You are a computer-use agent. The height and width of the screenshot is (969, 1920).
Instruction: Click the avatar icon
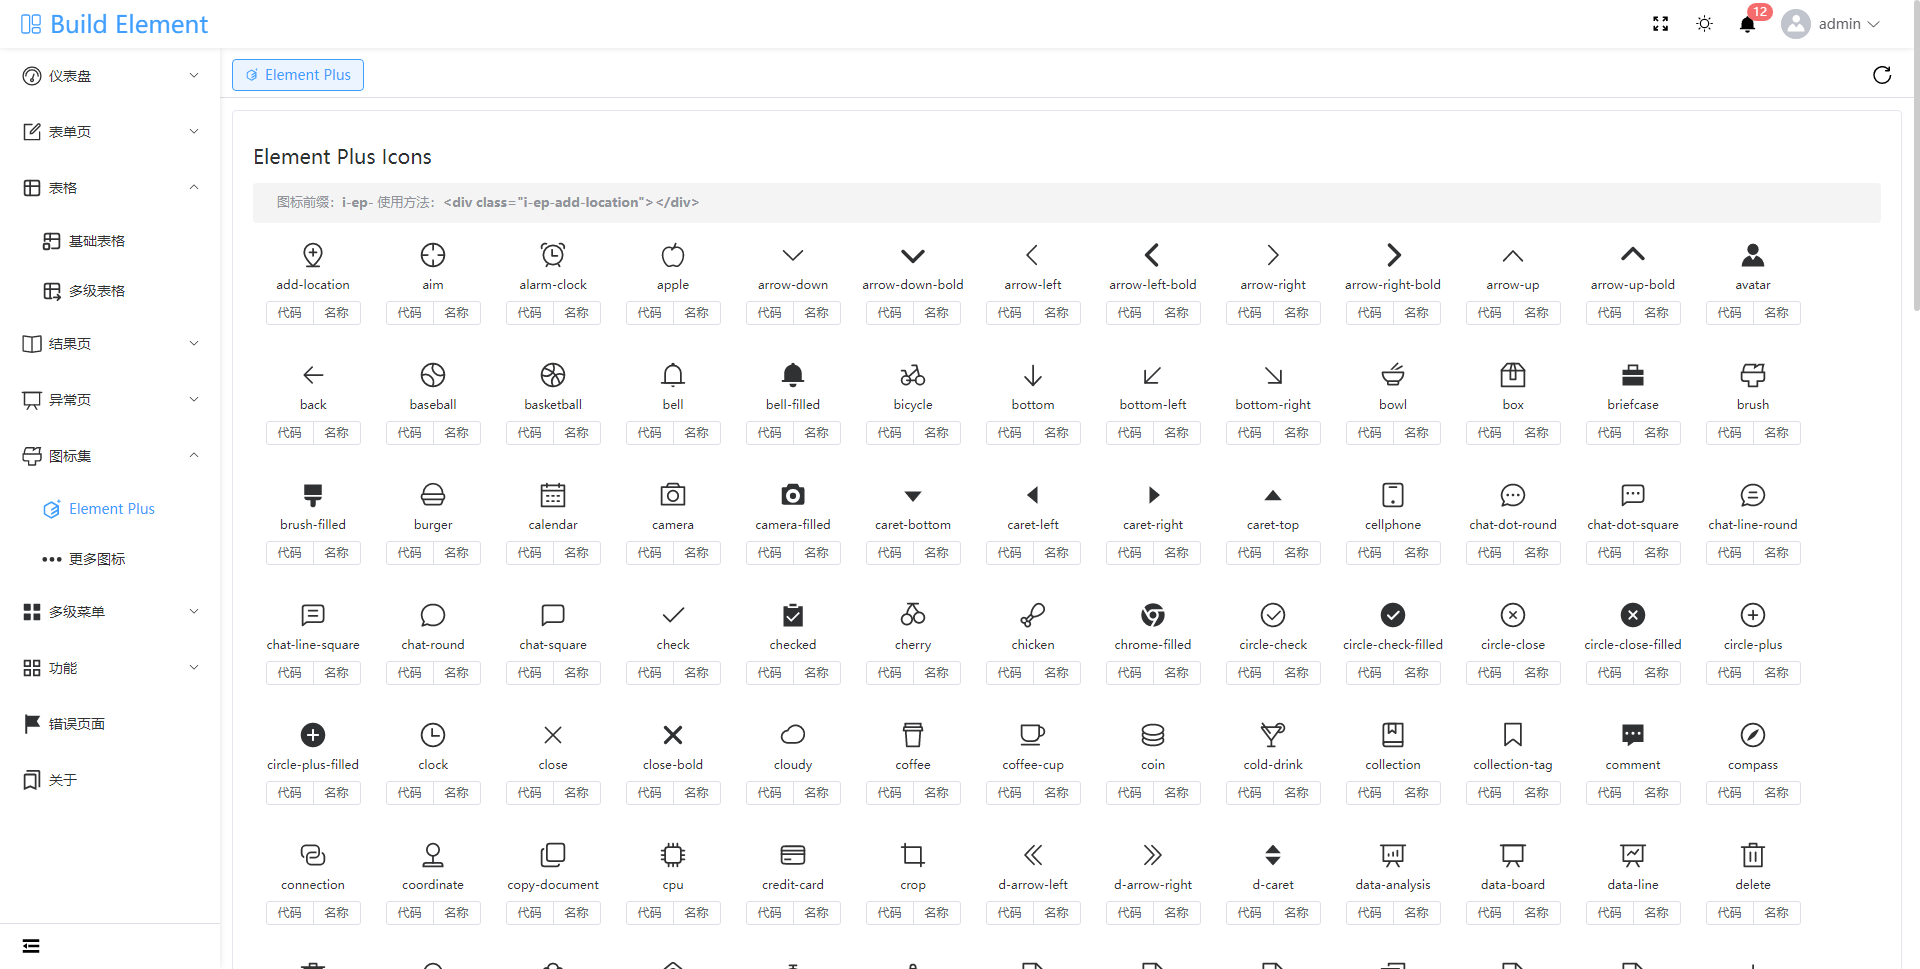click(x=1753, y=255)
